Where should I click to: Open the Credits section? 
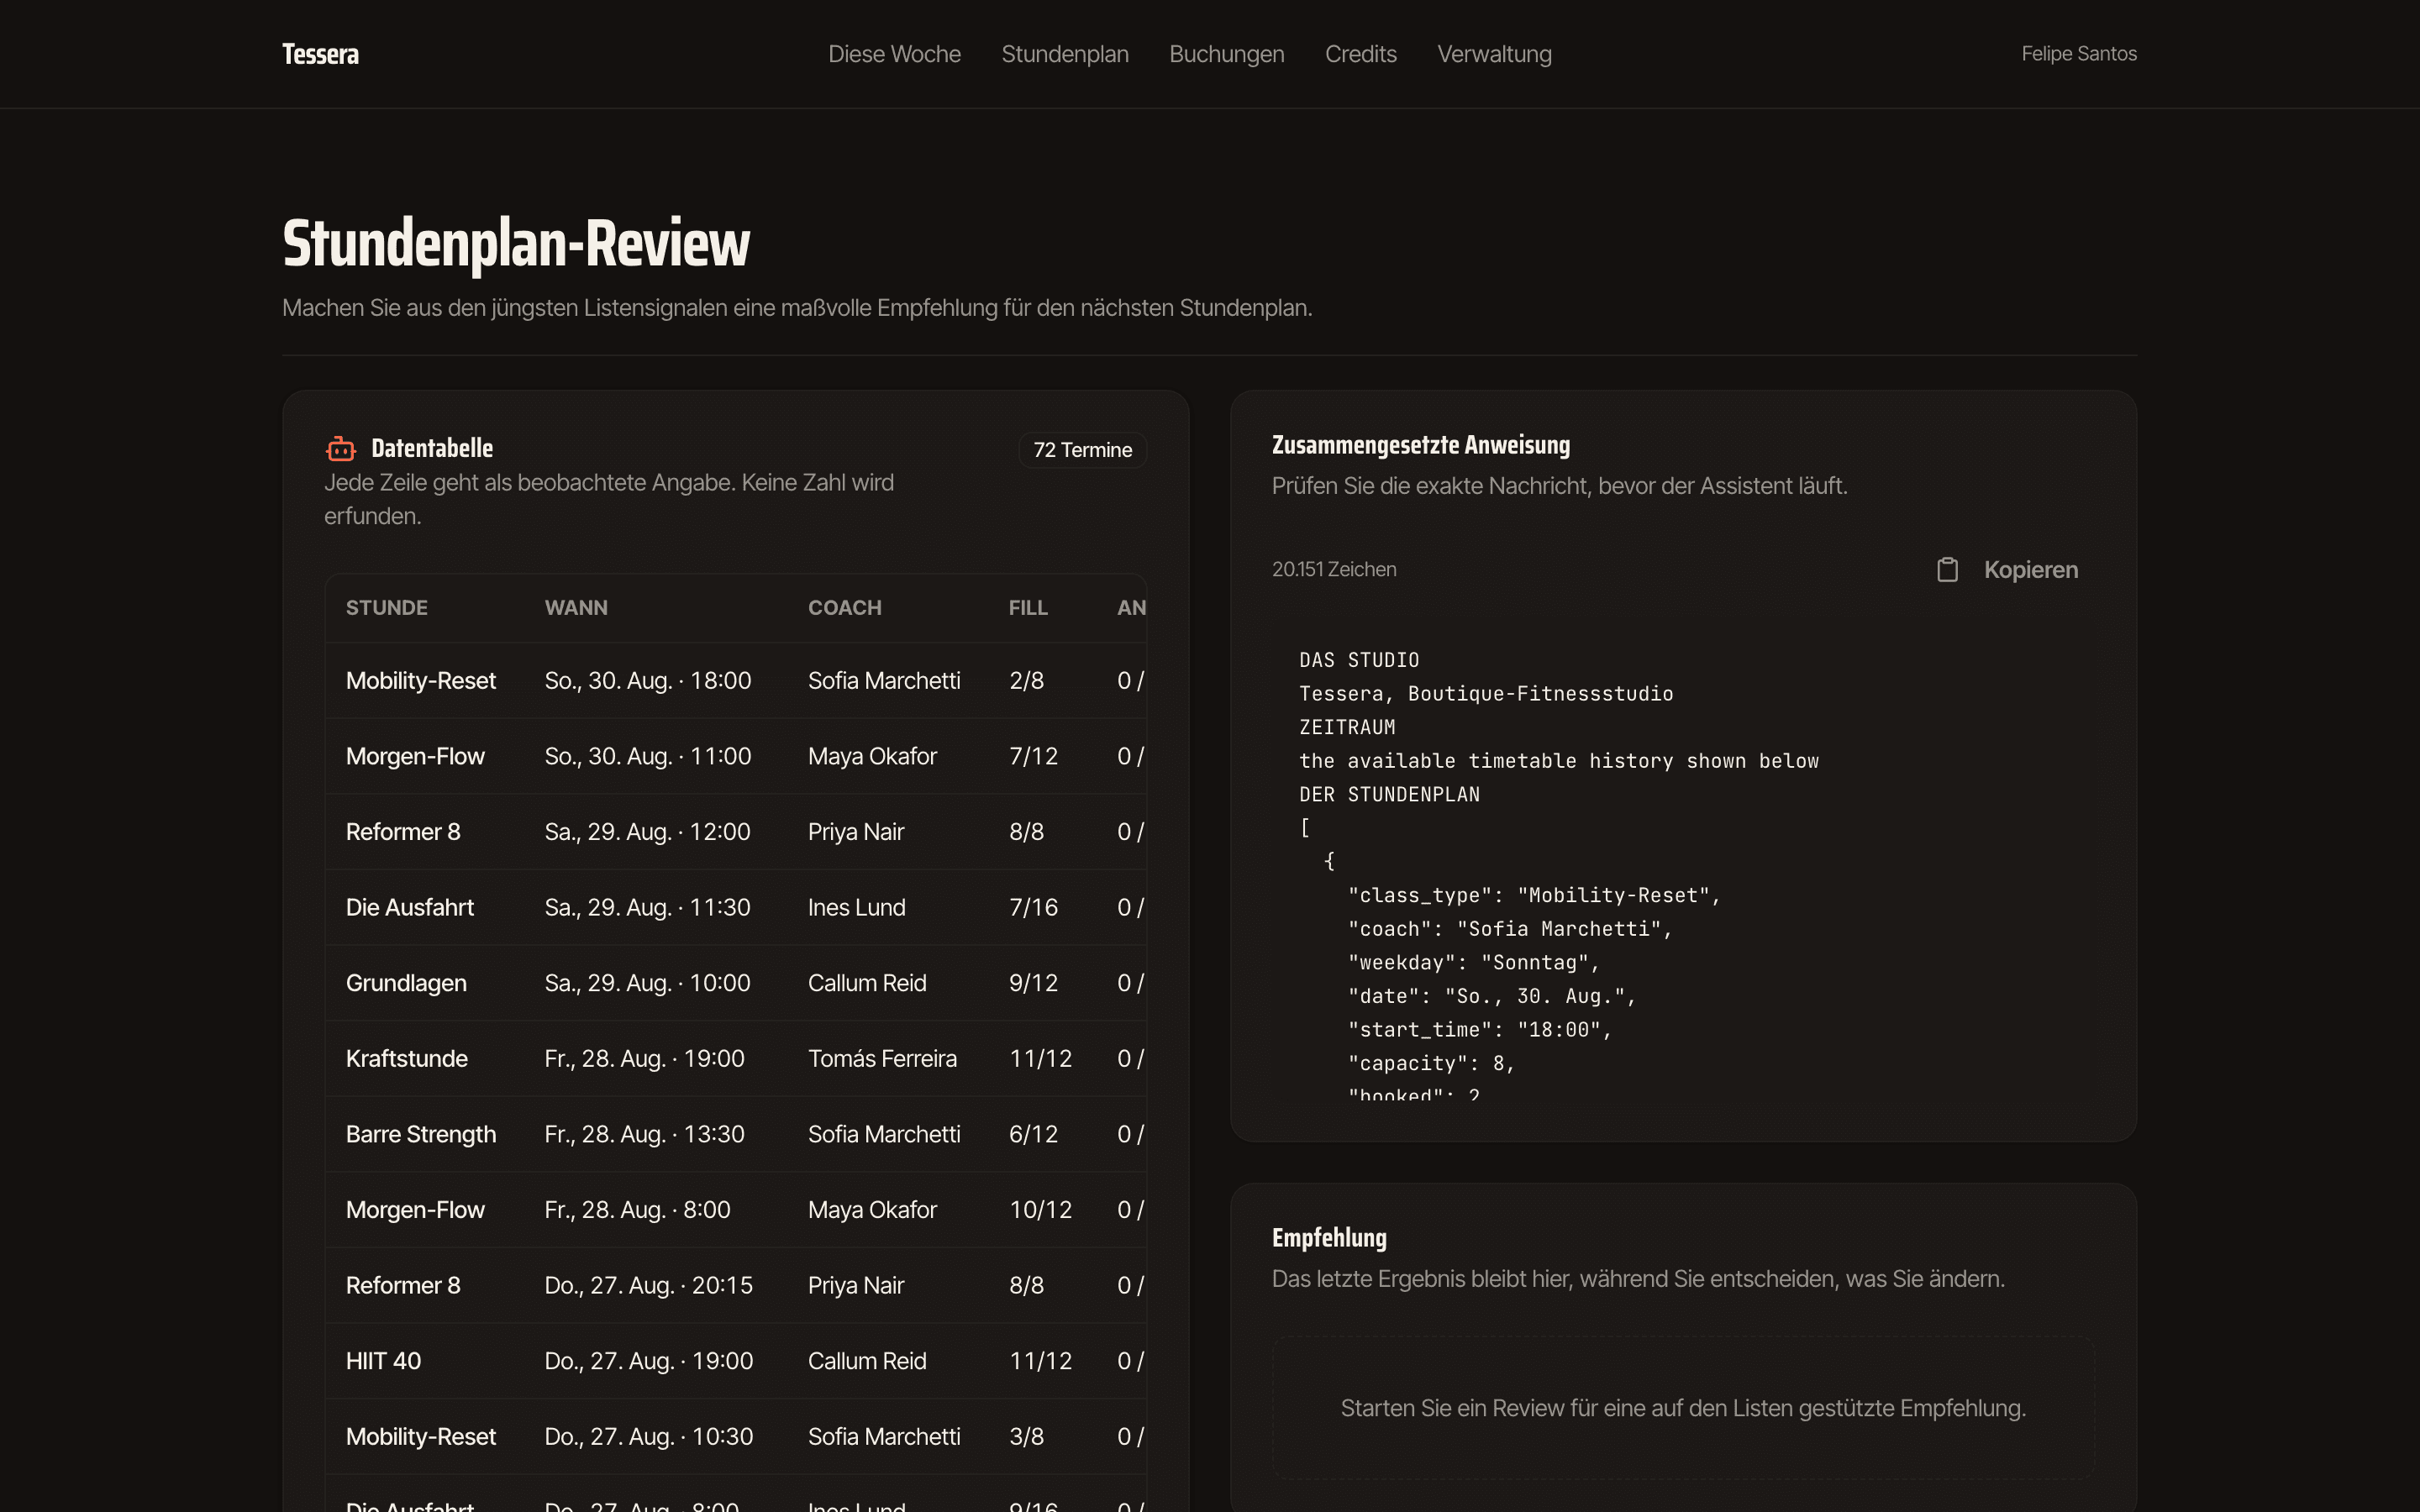click(x=1360, y=54)
